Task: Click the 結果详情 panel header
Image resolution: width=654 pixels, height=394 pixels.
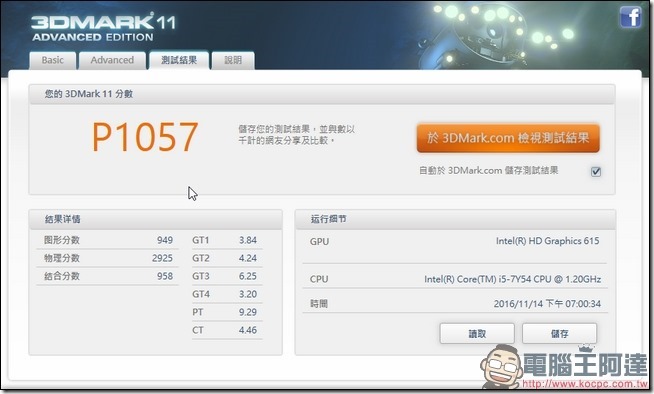Action: [156, 219]
